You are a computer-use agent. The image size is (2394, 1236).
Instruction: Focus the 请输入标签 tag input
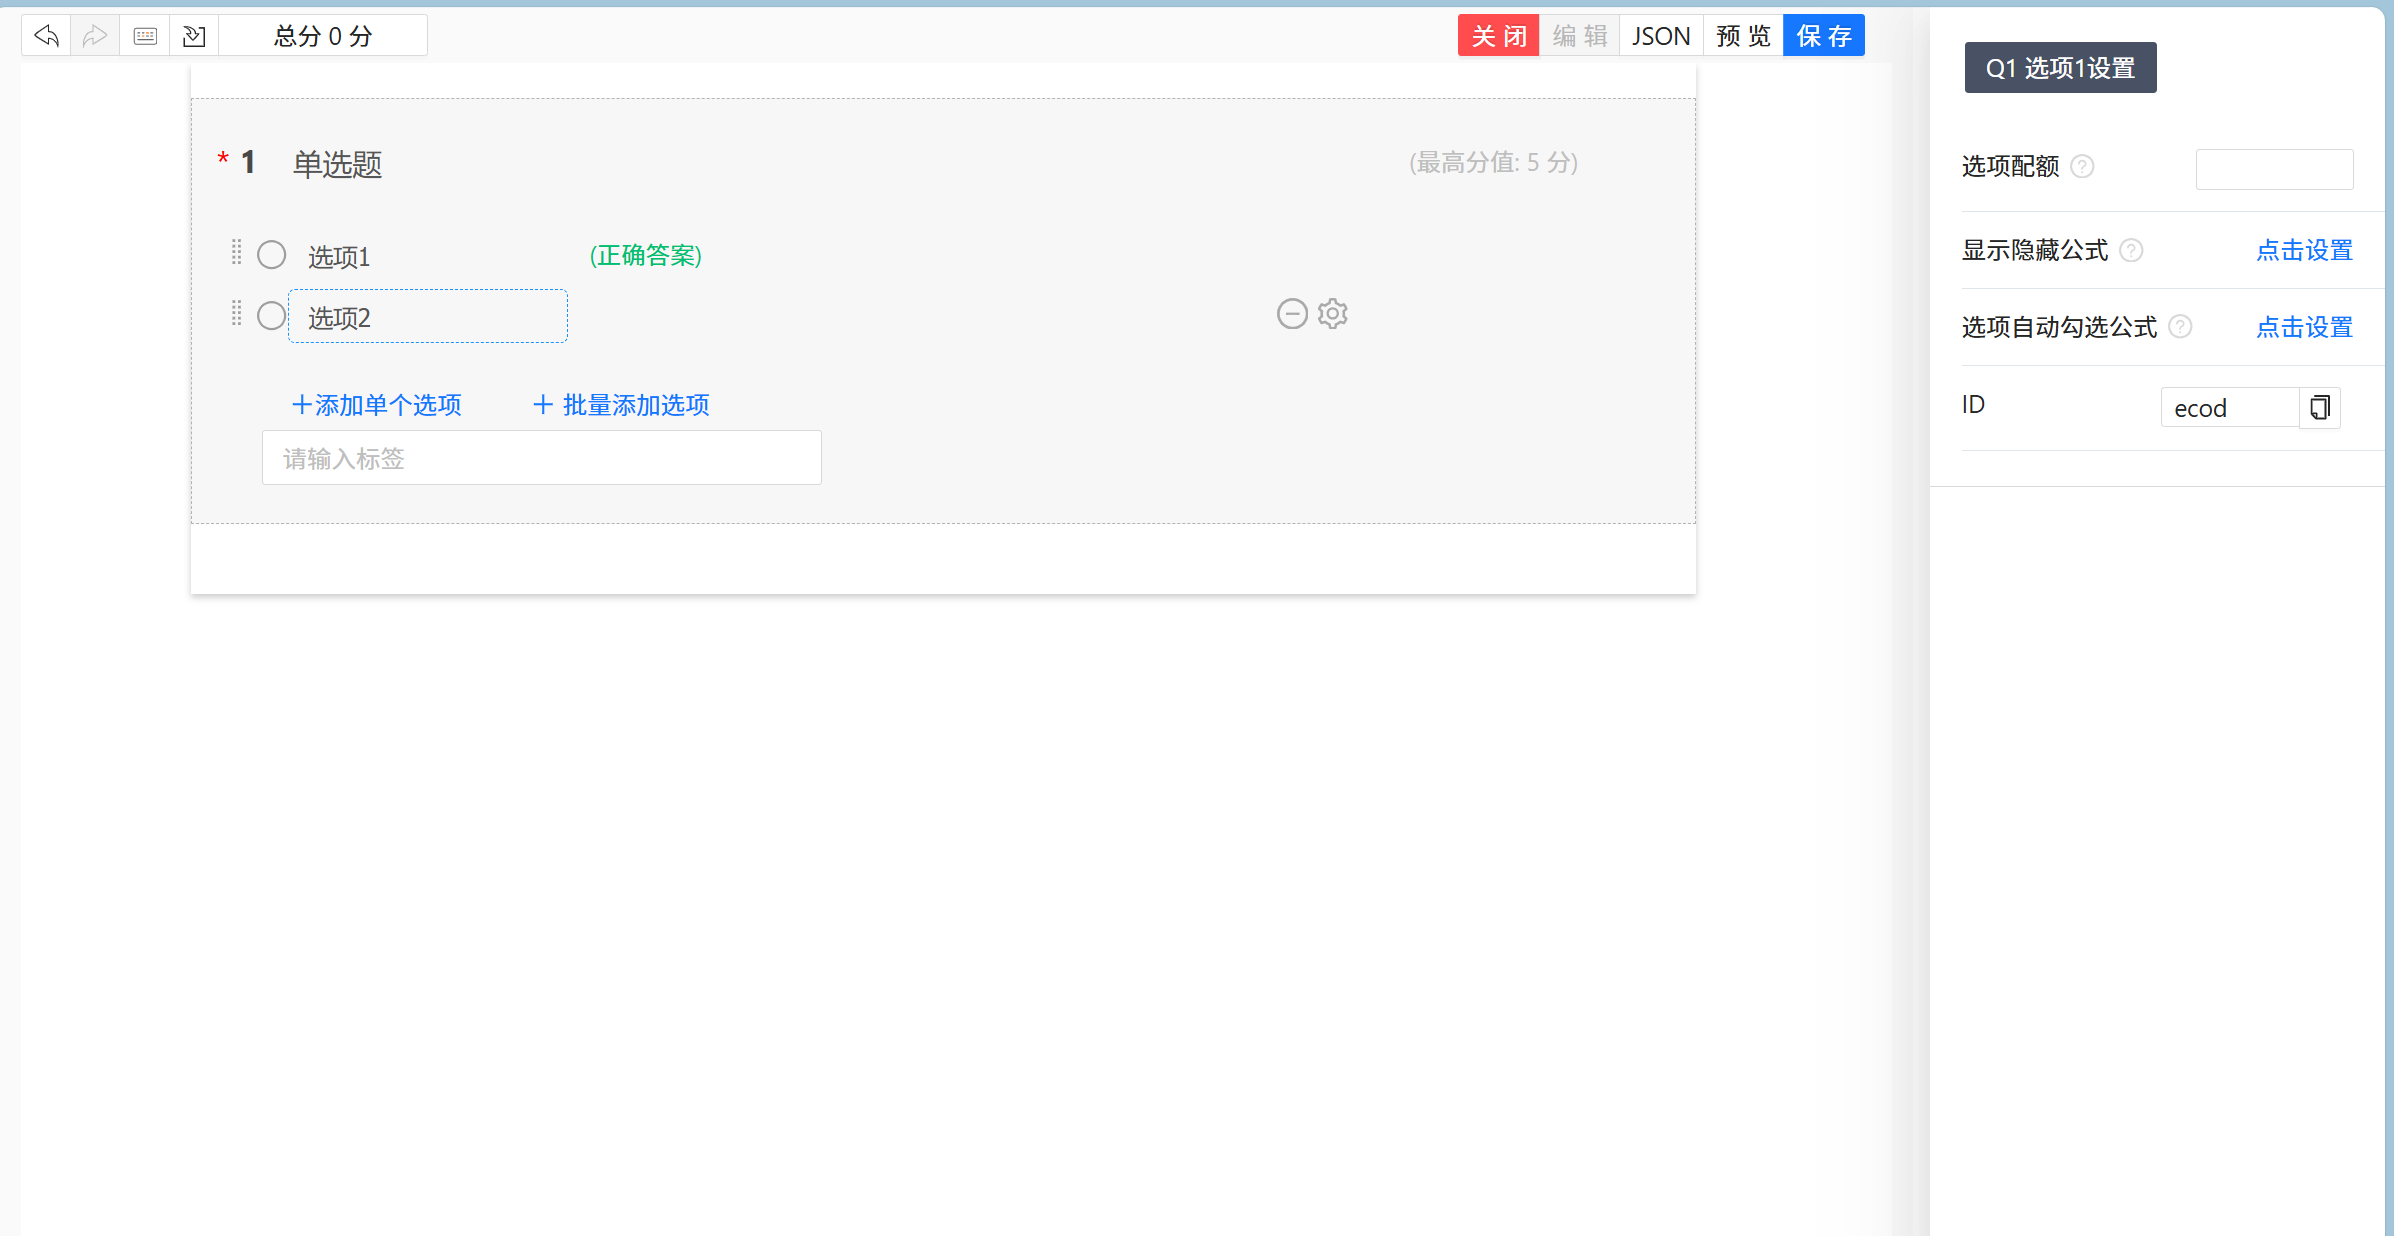541,458
